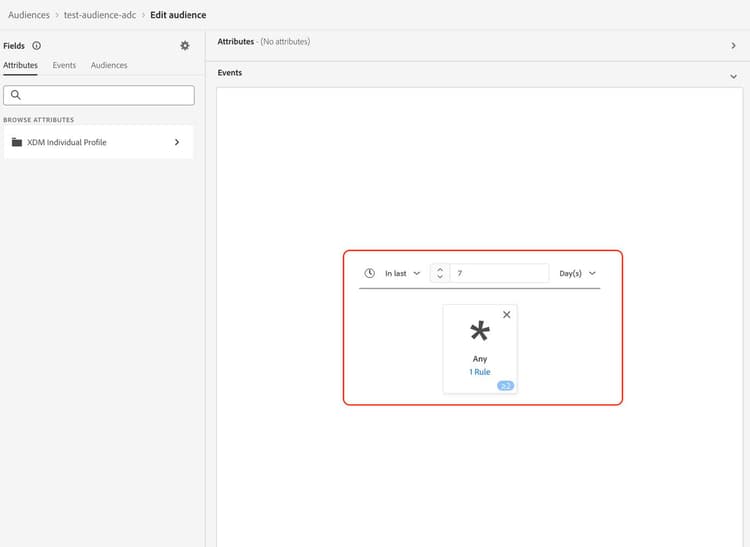Open the In last dropdown
750x547 pixels.
point(402,273)
